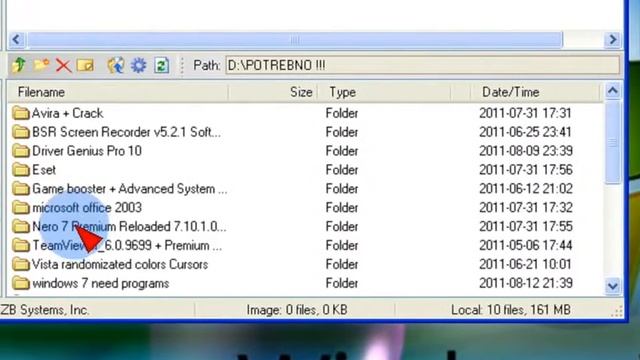Image resolution: width=640 pixels, height=360 pixels.
Task: Select 'Vista randomizated colors Cursors' name
Action: point(120,264)
